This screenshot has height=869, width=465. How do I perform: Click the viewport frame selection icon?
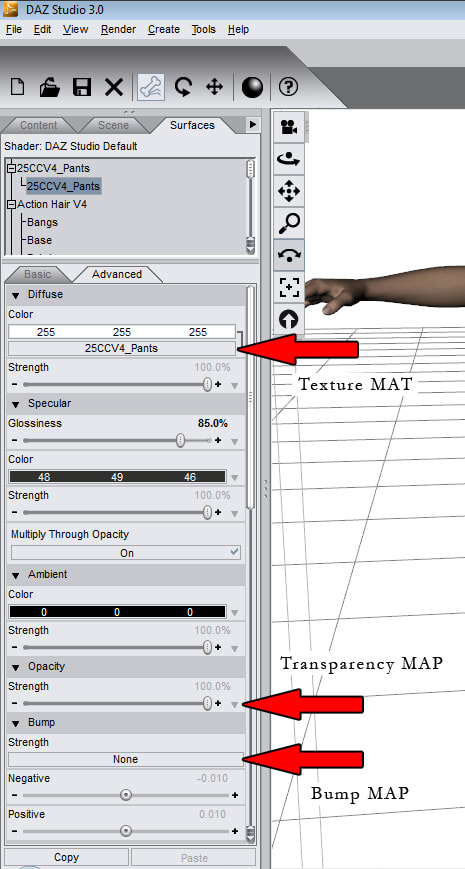coord(289,287)
